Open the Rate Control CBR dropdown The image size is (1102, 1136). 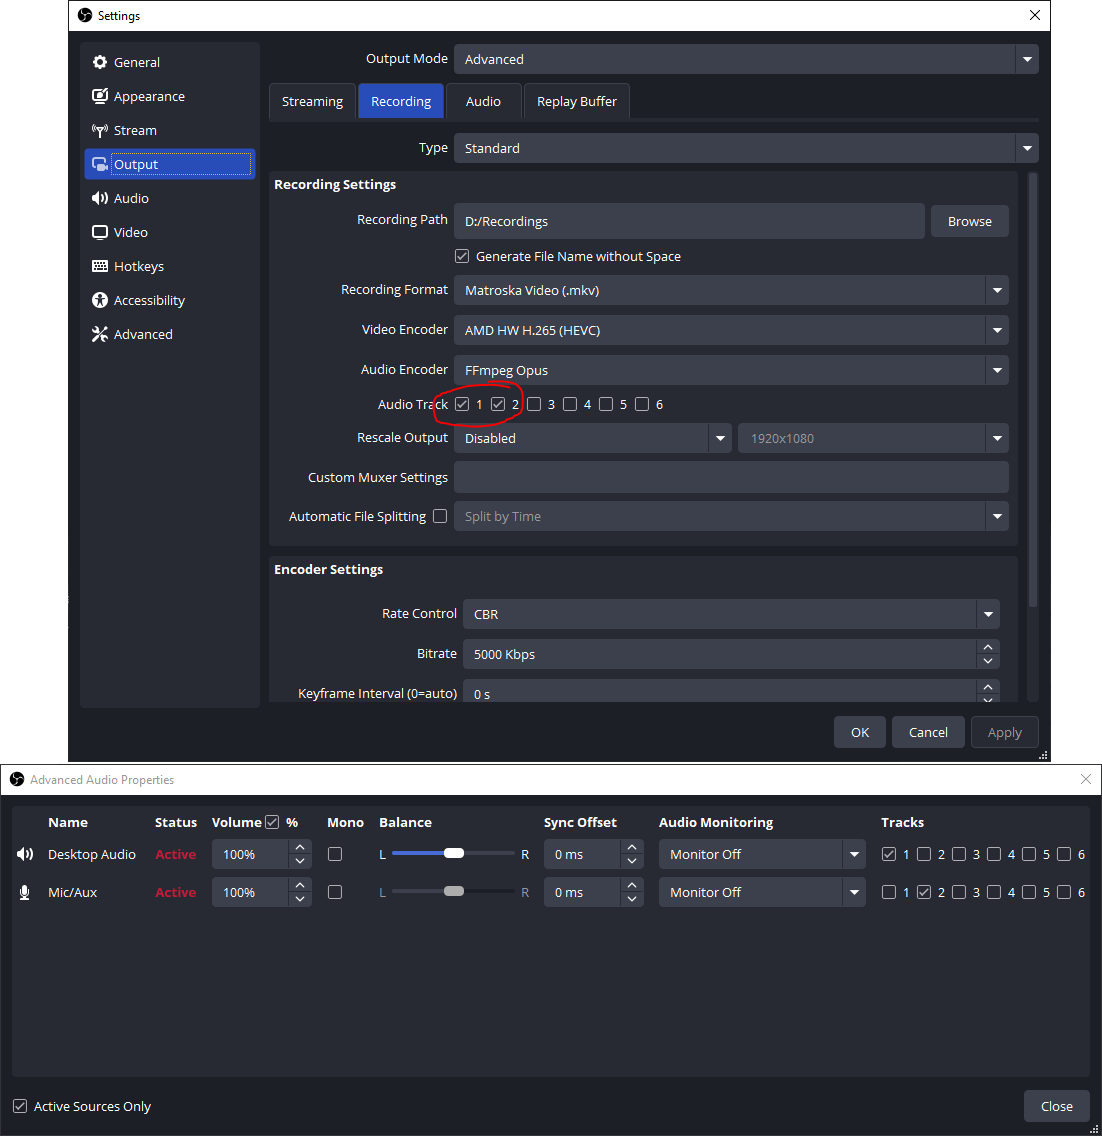pos(731,614)
